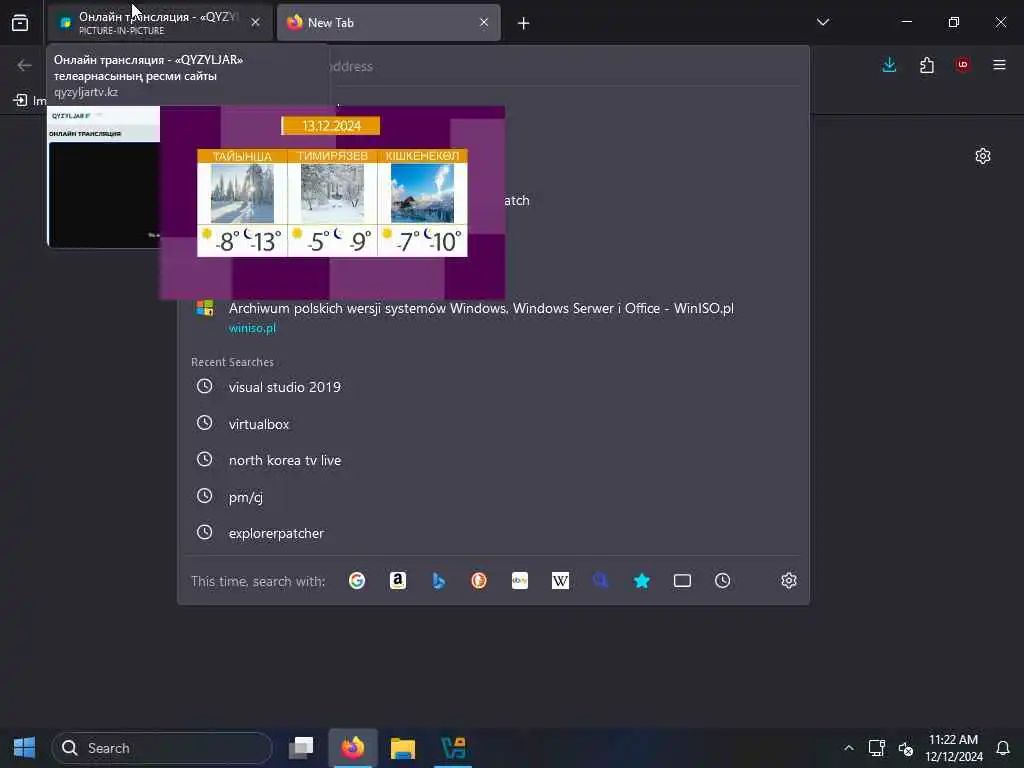1024x768 pixels.
Task: Open the Firefox hamburger application menu
Action: coord(999,65)
